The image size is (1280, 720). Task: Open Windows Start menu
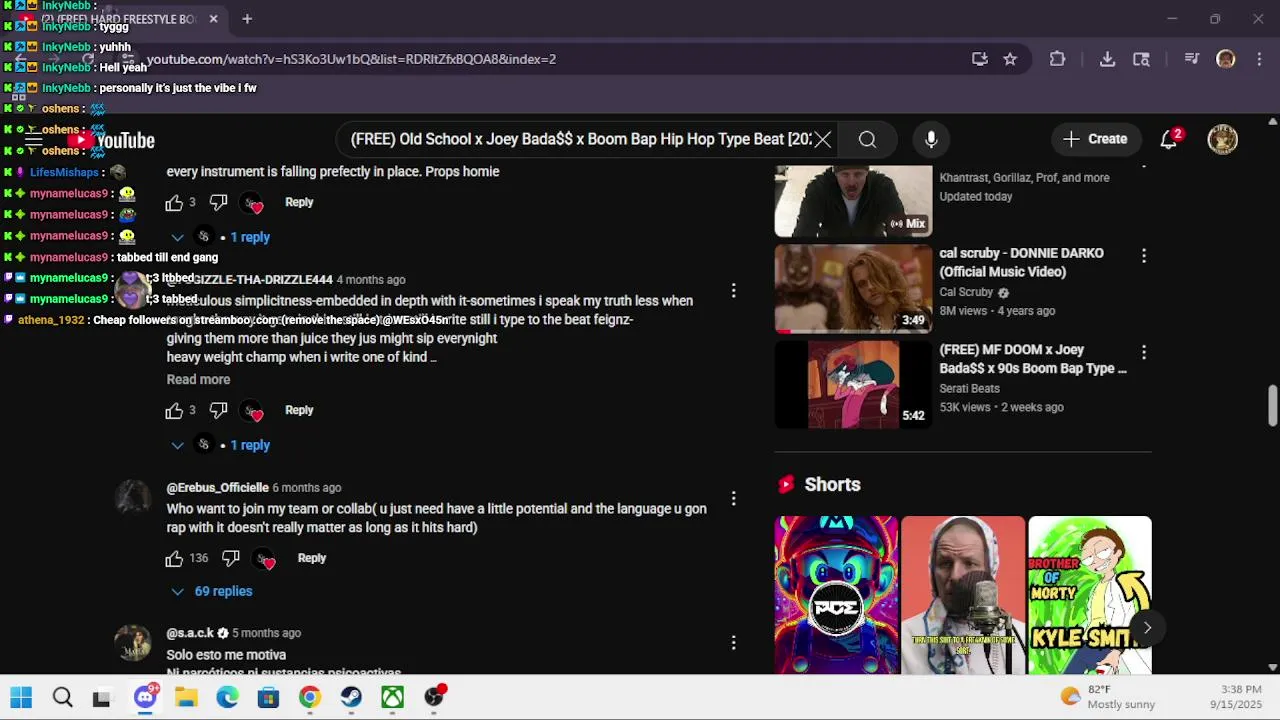pyautogui.click(x=21, y=697)
